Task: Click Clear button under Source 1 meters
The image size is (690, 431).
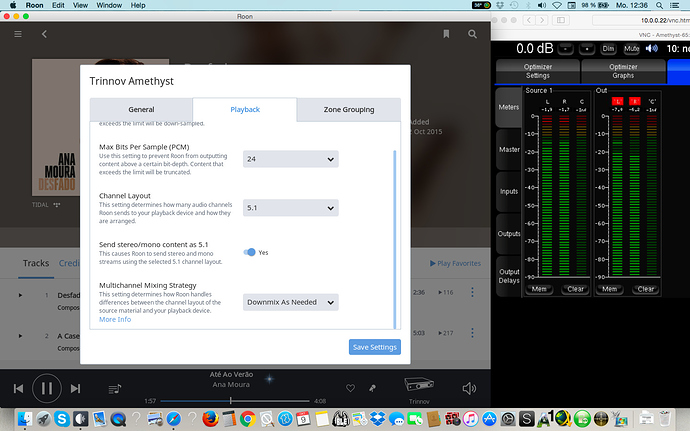Action: pos(576,289)
